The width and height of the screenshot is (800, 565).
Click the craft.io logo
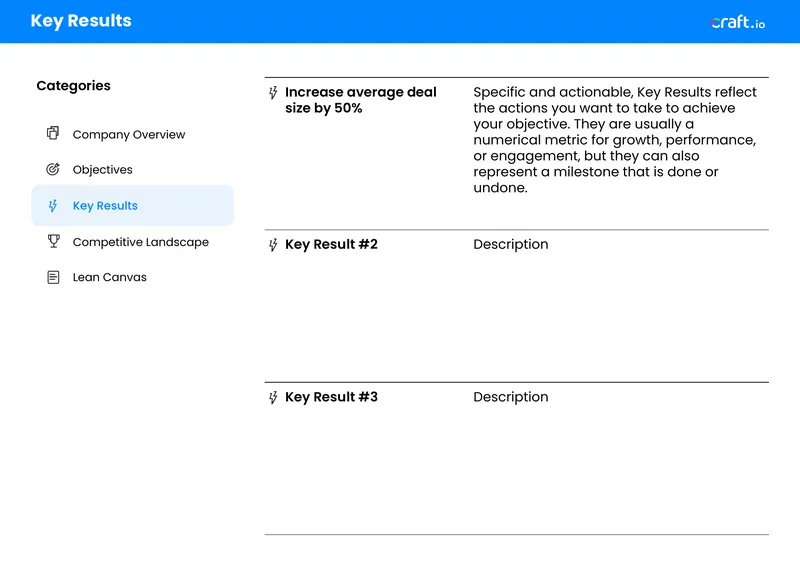click(738, 22)
